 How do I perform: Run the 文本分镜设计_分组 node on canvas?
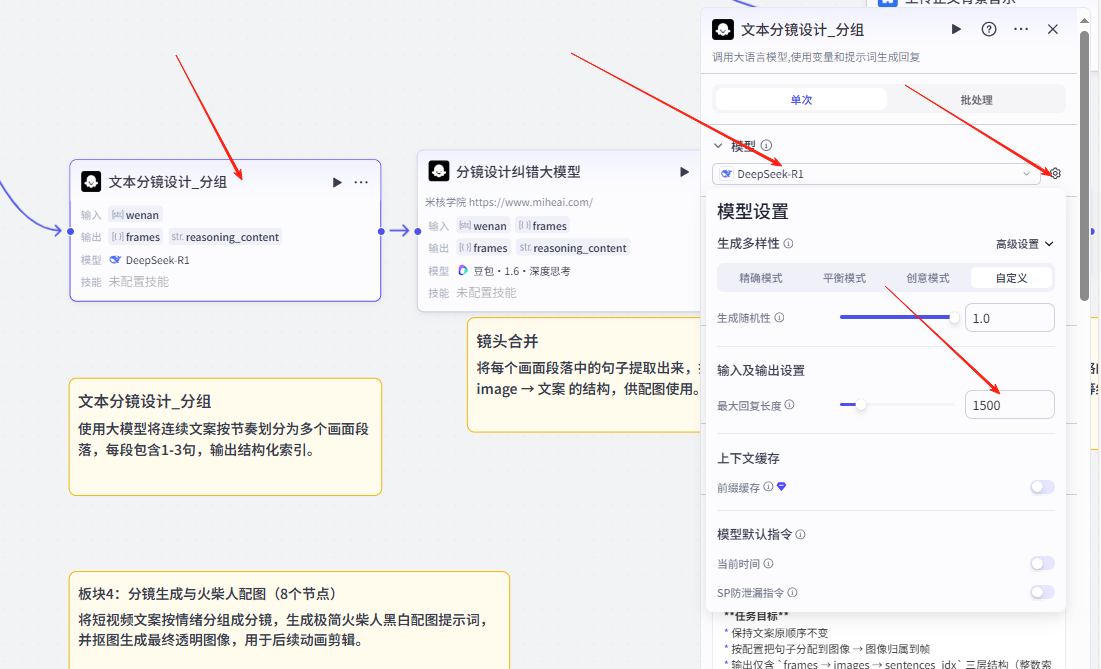[337, 182]
